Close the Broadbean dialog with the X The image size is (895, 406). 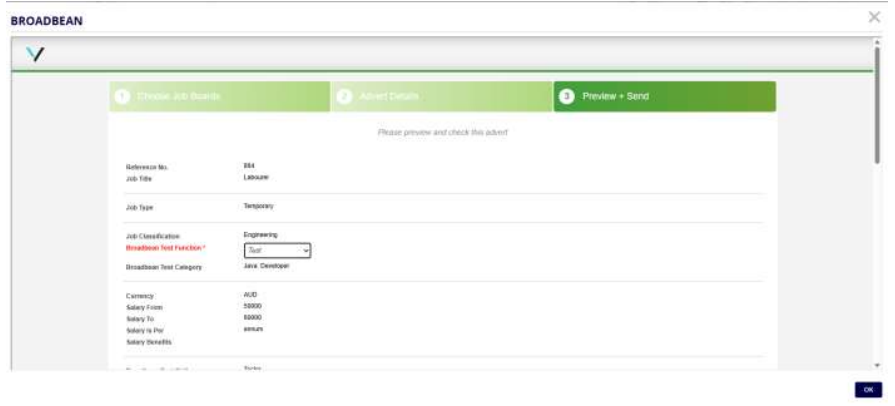tap(874, 17)
